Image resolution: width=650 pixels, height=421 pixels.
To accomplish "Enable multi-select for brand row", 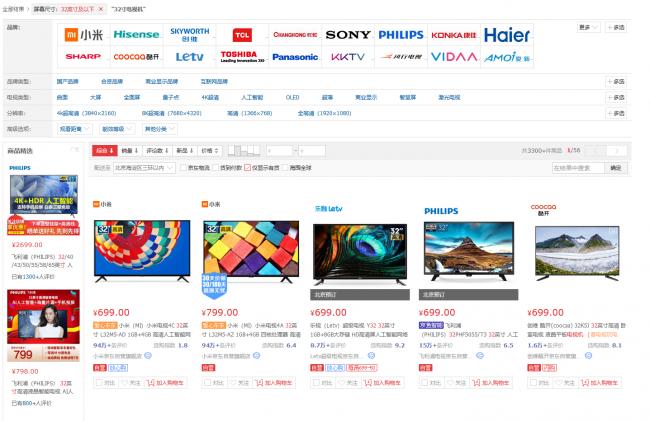I will (616, 27).
